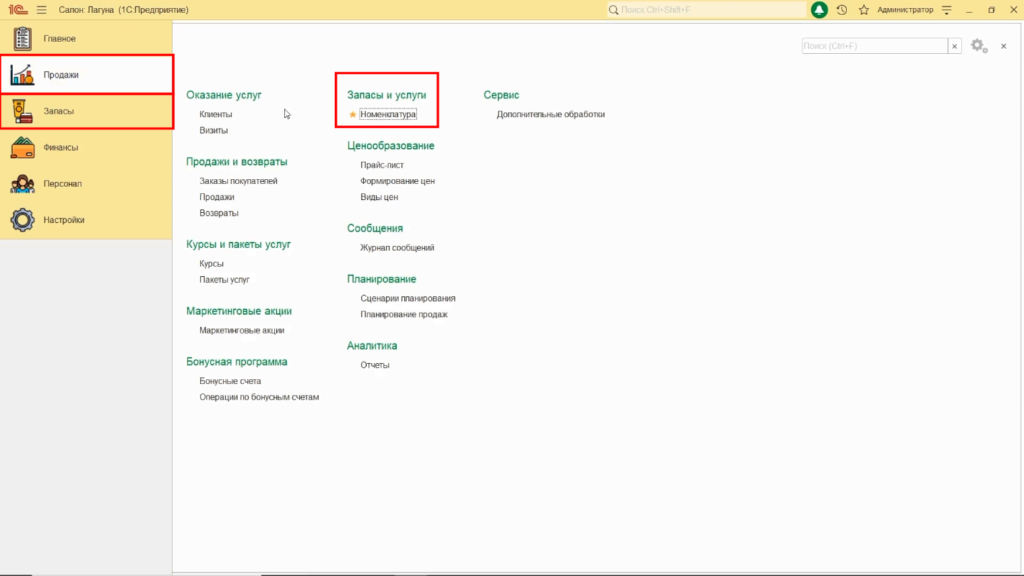Open Журнал сообщений
The image size is (1024, 576).
pos(397,248)
